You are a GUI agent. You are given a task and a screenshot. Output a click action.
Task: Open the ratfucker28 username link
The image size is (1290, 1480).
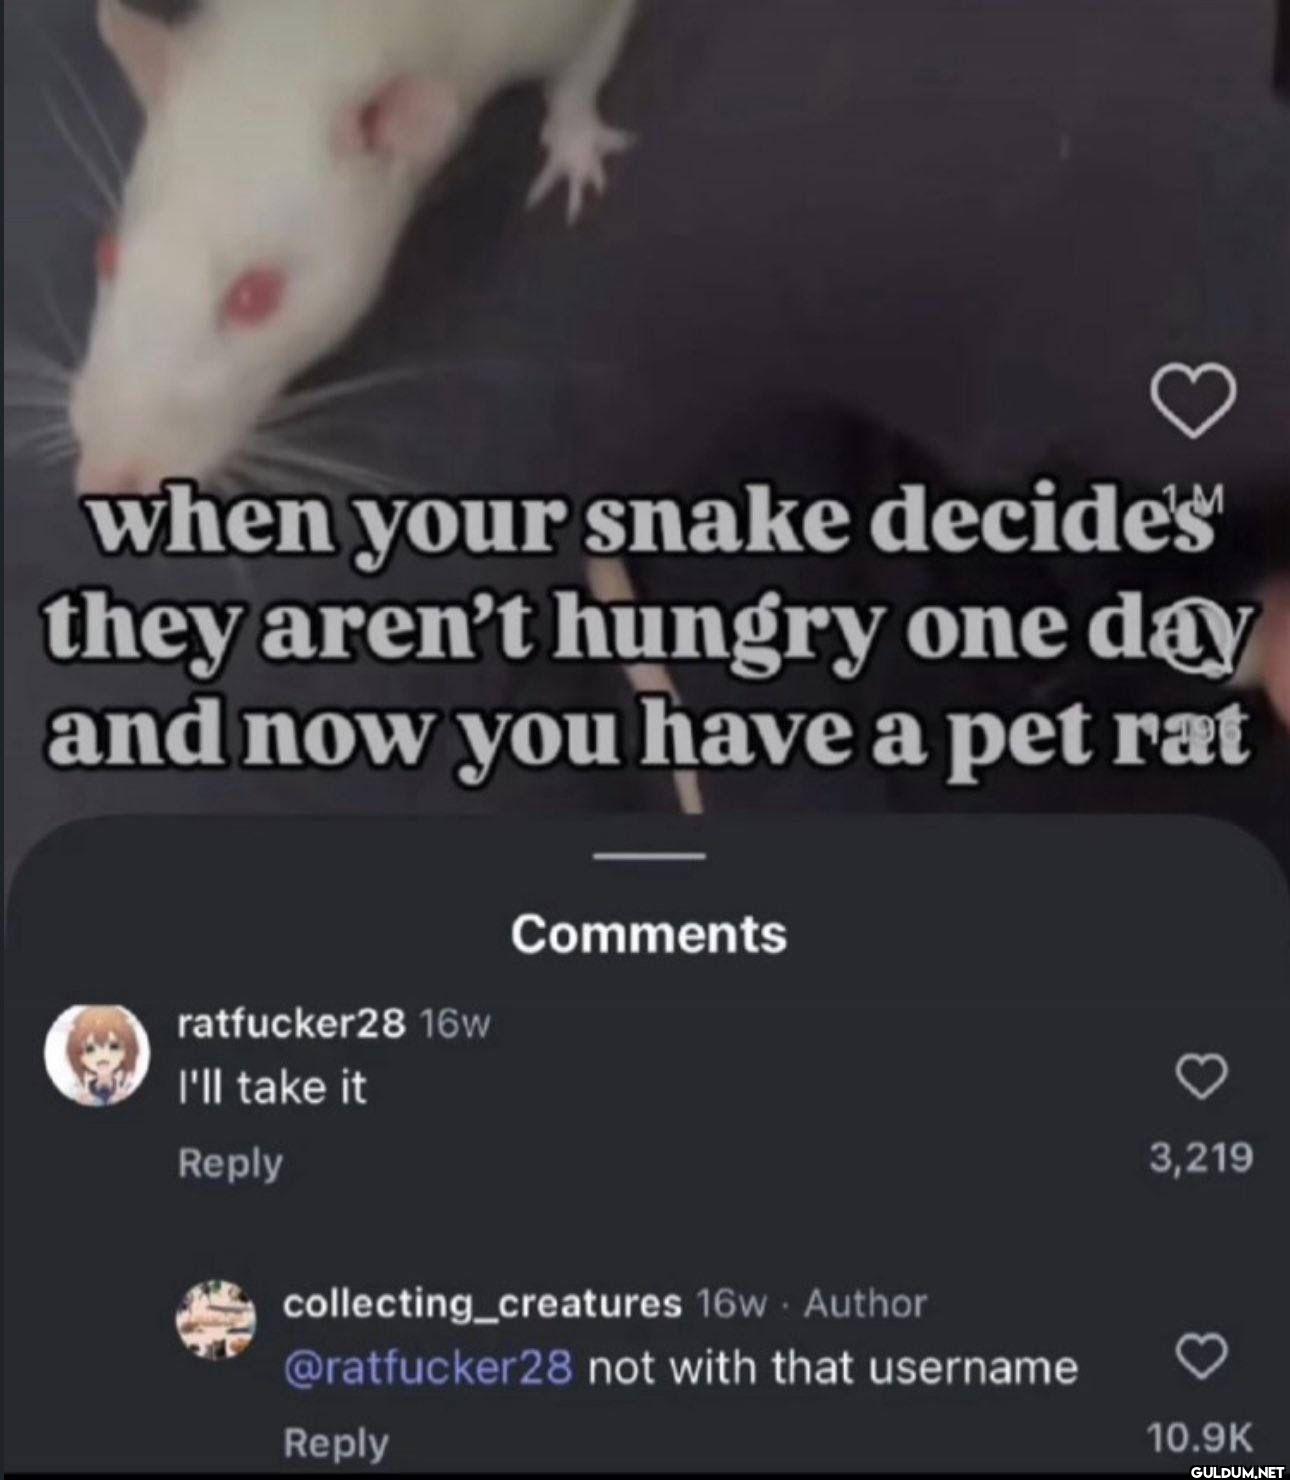tap(291, 1023)
